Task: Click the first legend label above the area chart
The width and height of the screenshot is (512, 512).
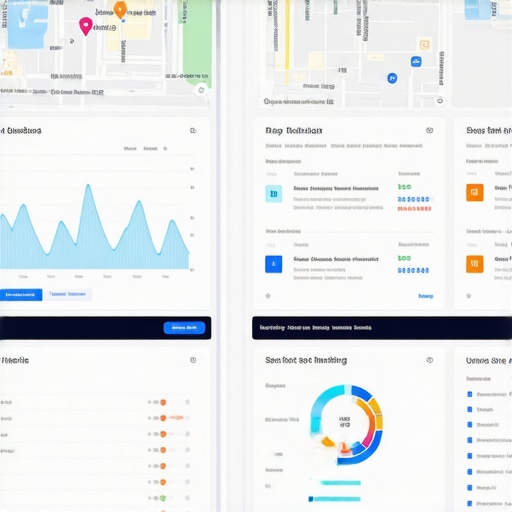Action: 130,148
